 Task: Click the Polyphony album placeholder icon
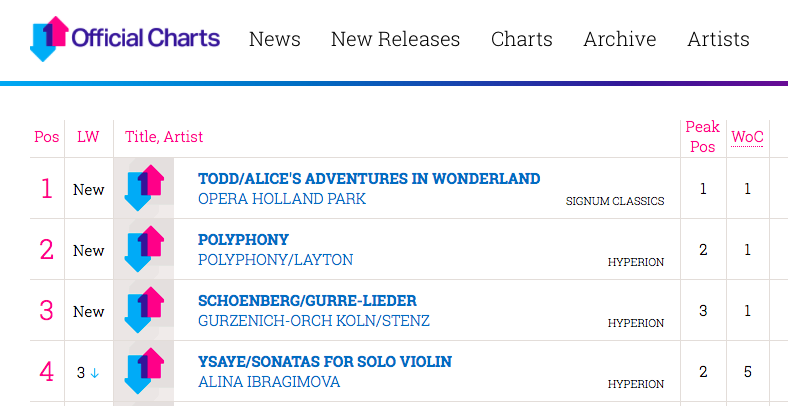tap(144, 249)
